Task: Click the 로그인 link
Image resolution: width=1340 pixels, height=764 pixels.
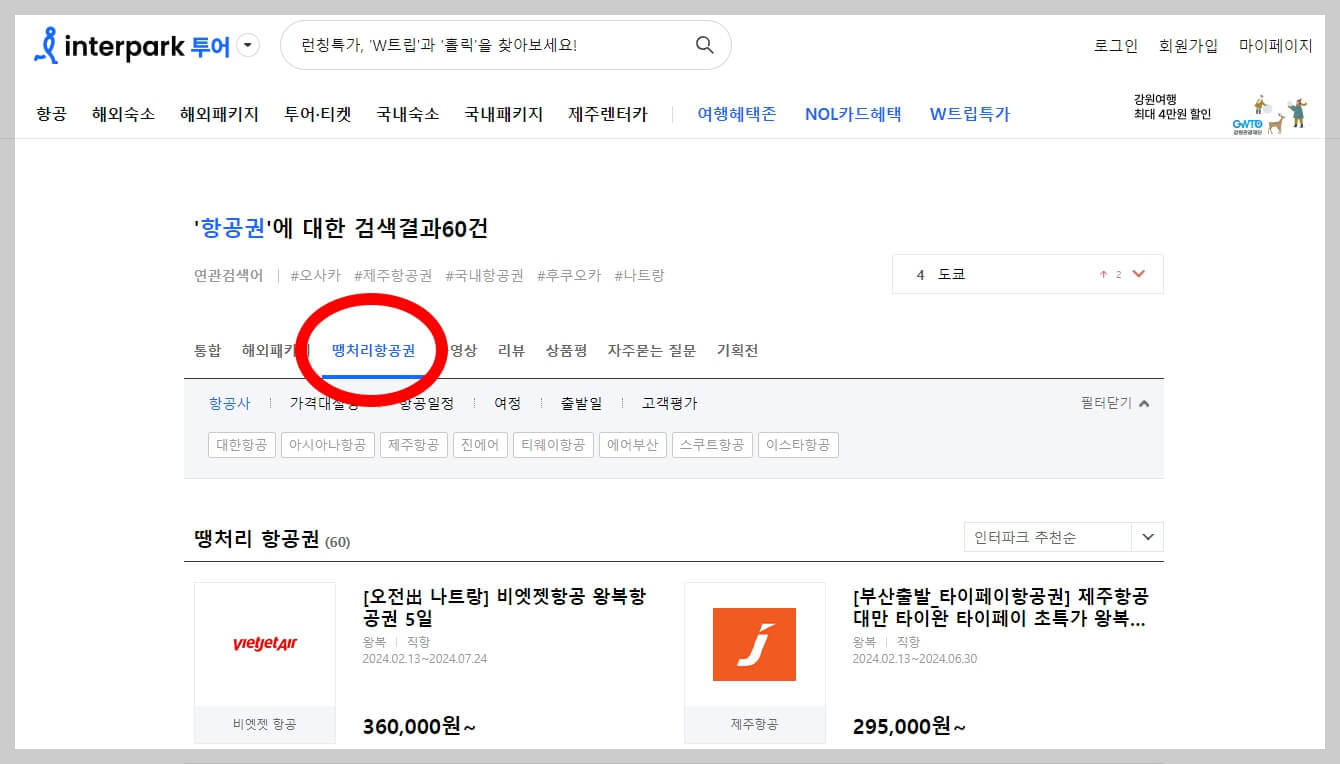Action: point(1114,45)
